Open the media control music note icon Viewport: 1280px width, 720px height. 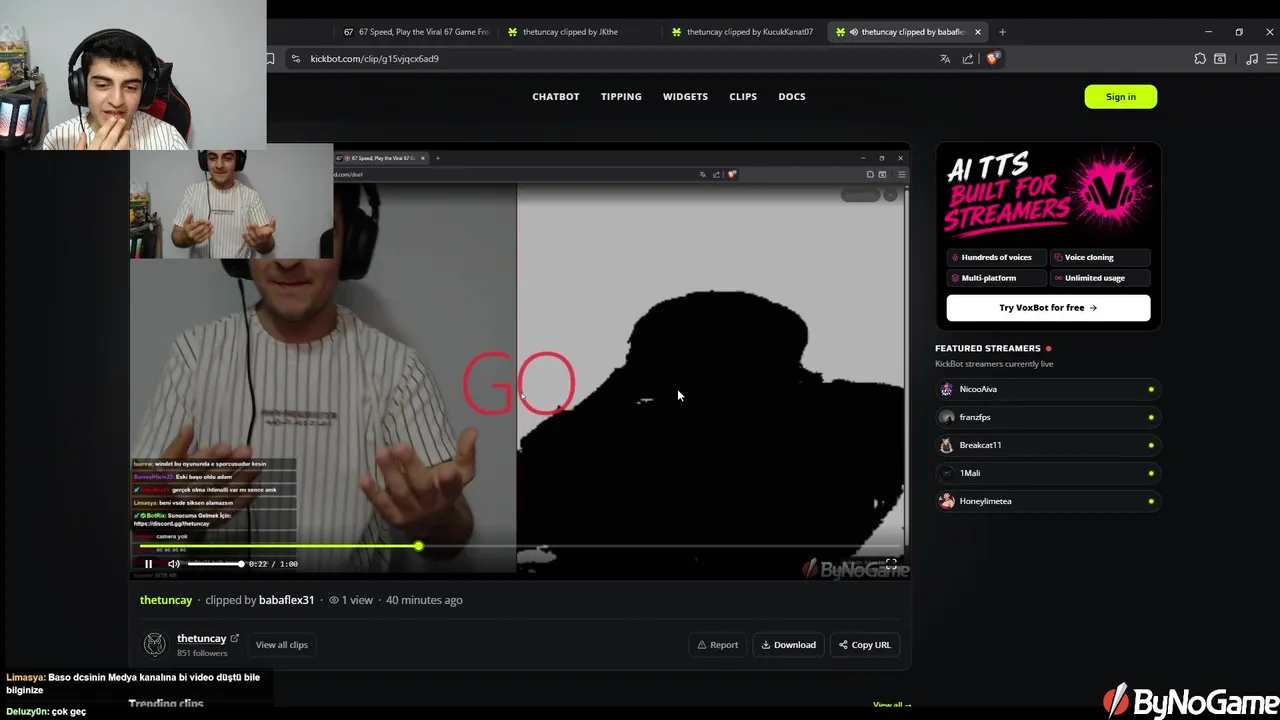(1252, 59)
